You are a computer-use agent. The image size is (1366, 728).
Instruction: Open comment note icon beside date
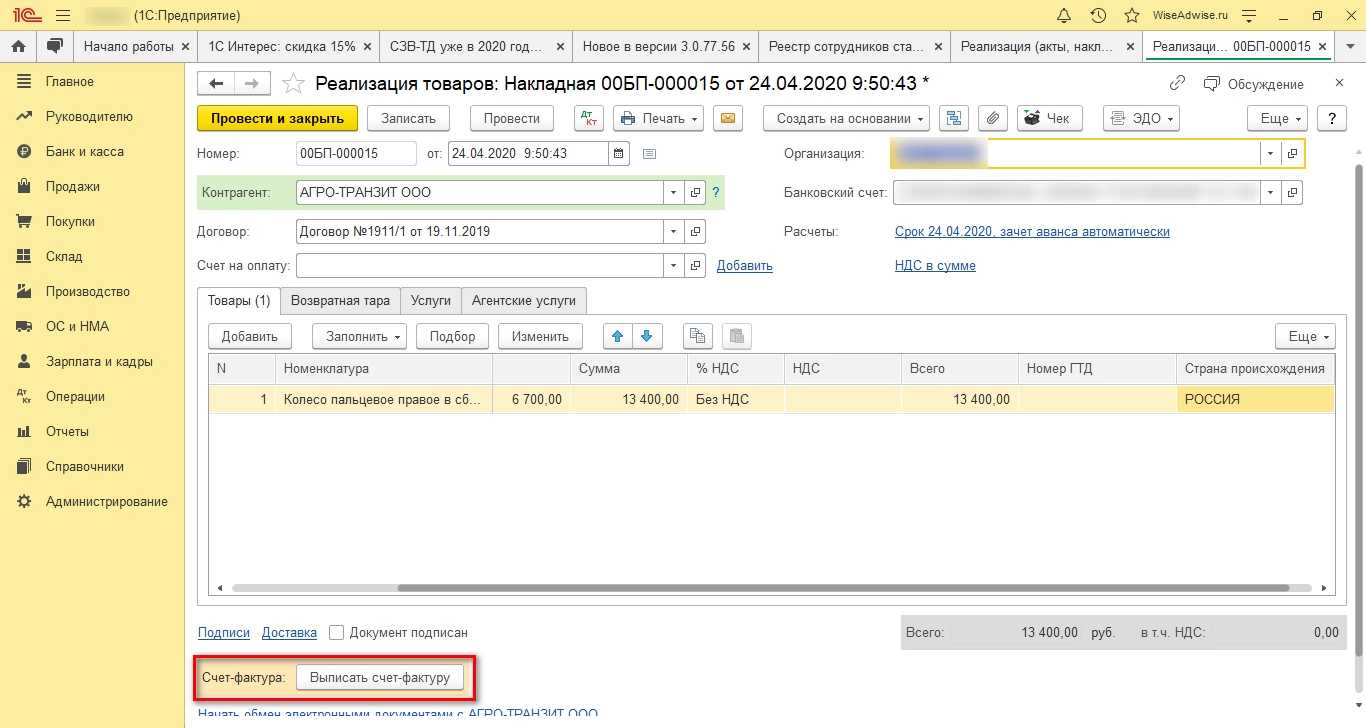[649, 153]
